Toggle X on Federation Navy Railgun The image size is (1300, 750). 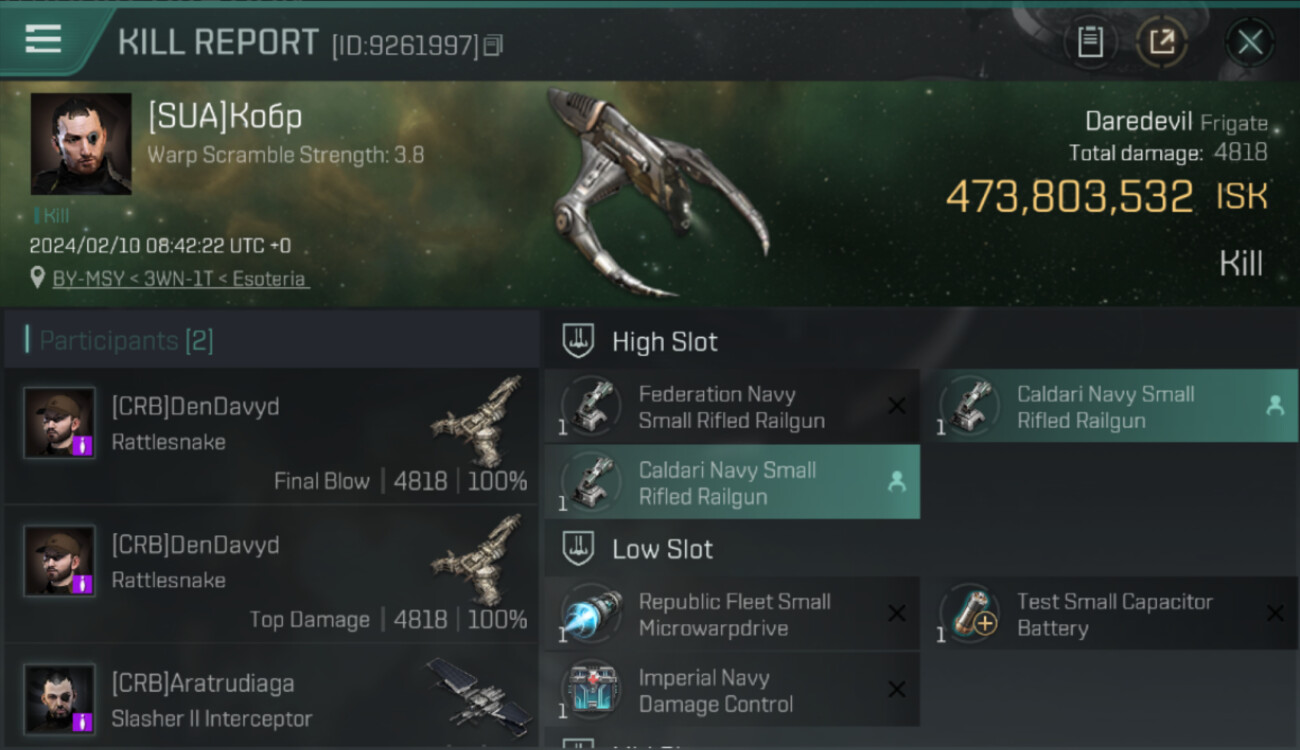[x=897, y=406]
